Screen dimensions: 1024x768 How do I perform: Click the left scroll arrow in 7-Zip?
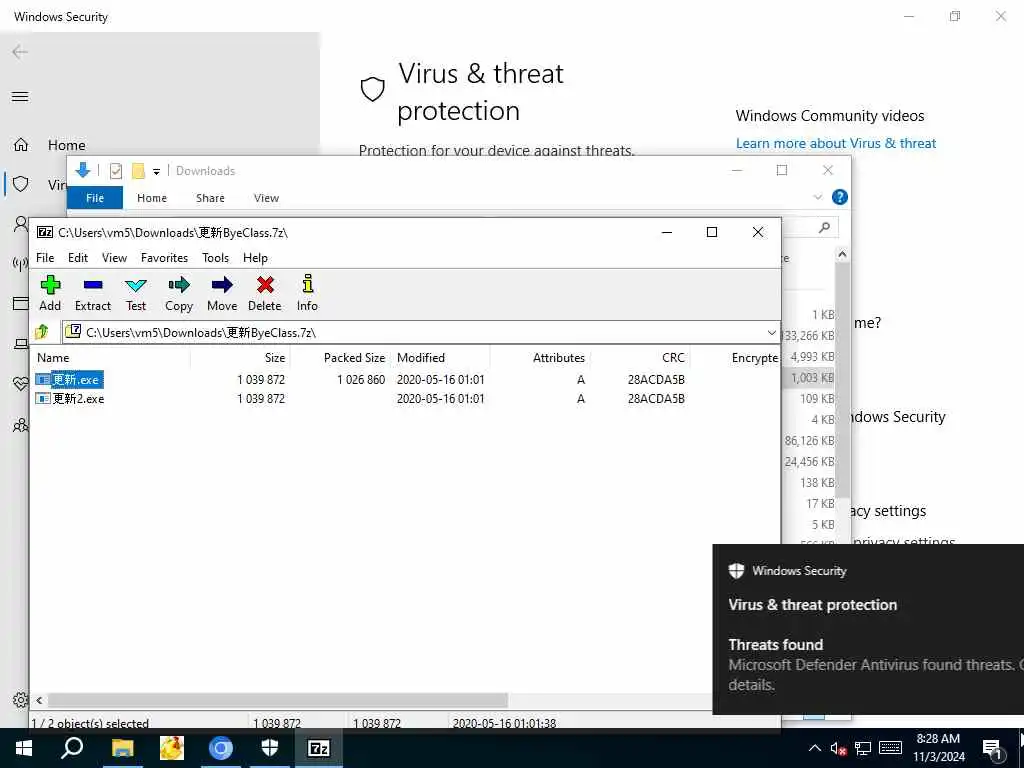39,700
